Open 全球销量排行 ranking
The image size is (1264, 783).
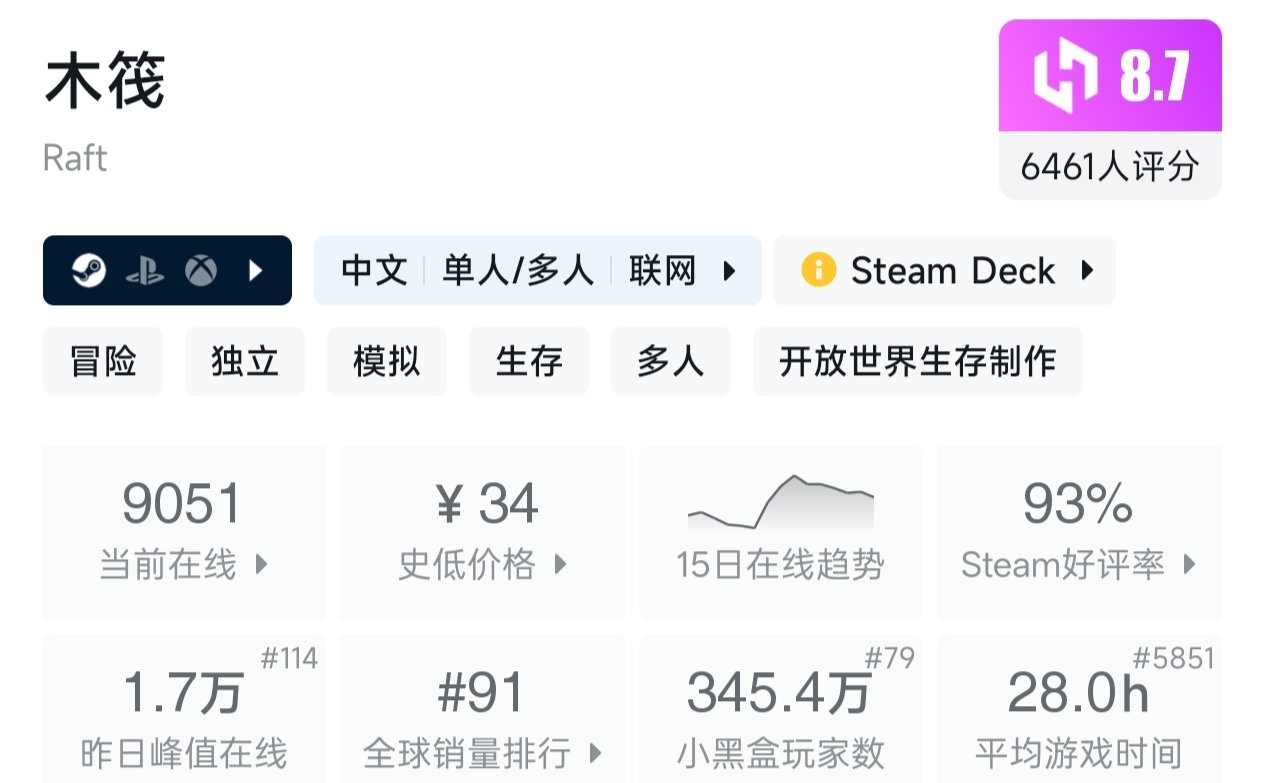click(483, 710)
